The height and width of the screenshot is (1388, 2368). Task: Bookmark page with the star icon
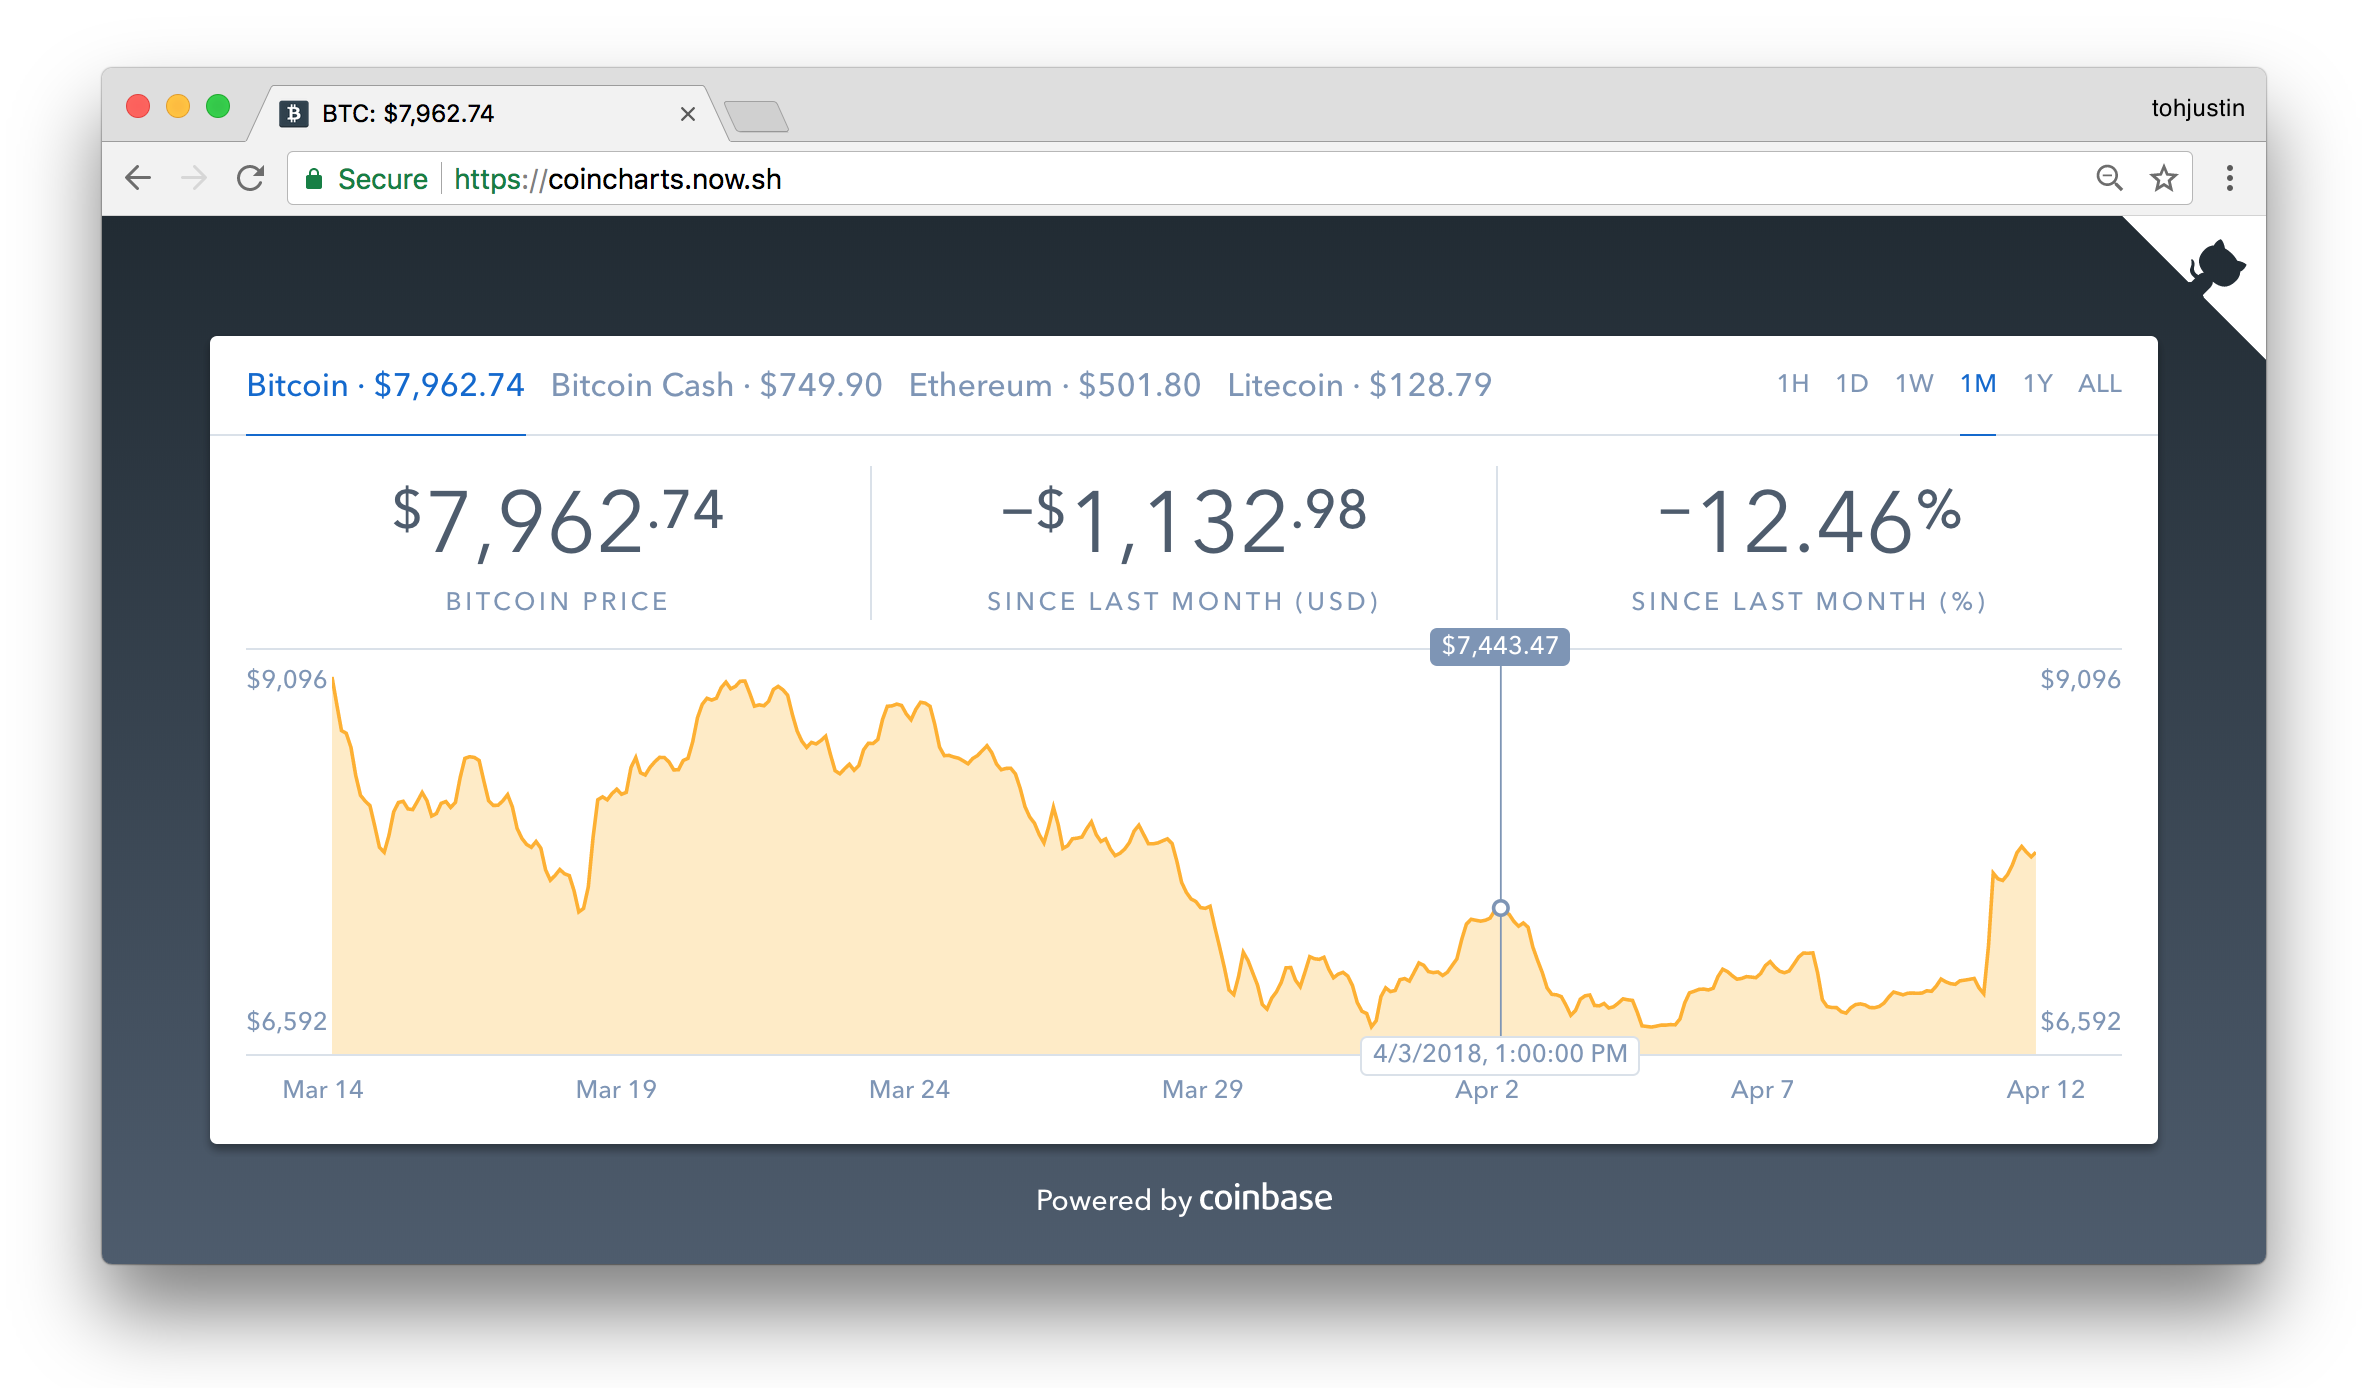pyautogui.click(x=2164, y=179)
